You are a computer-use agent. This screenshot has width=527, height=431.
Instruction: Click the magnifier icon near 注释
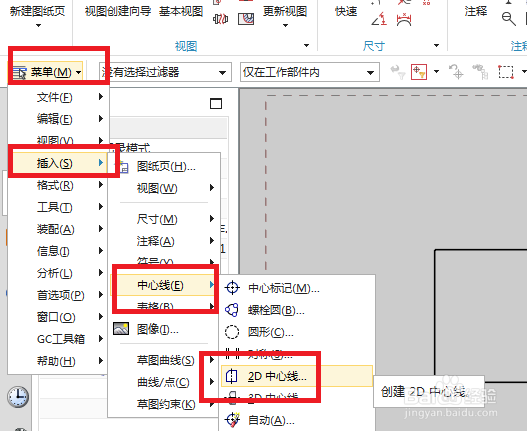tap(509, 19)
